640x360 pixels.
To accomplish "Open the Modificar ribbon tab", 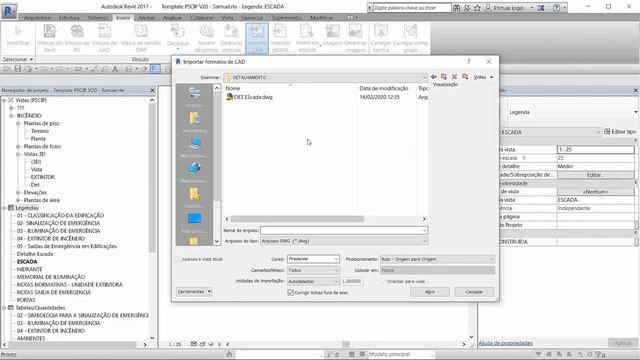I will (322, 18).
